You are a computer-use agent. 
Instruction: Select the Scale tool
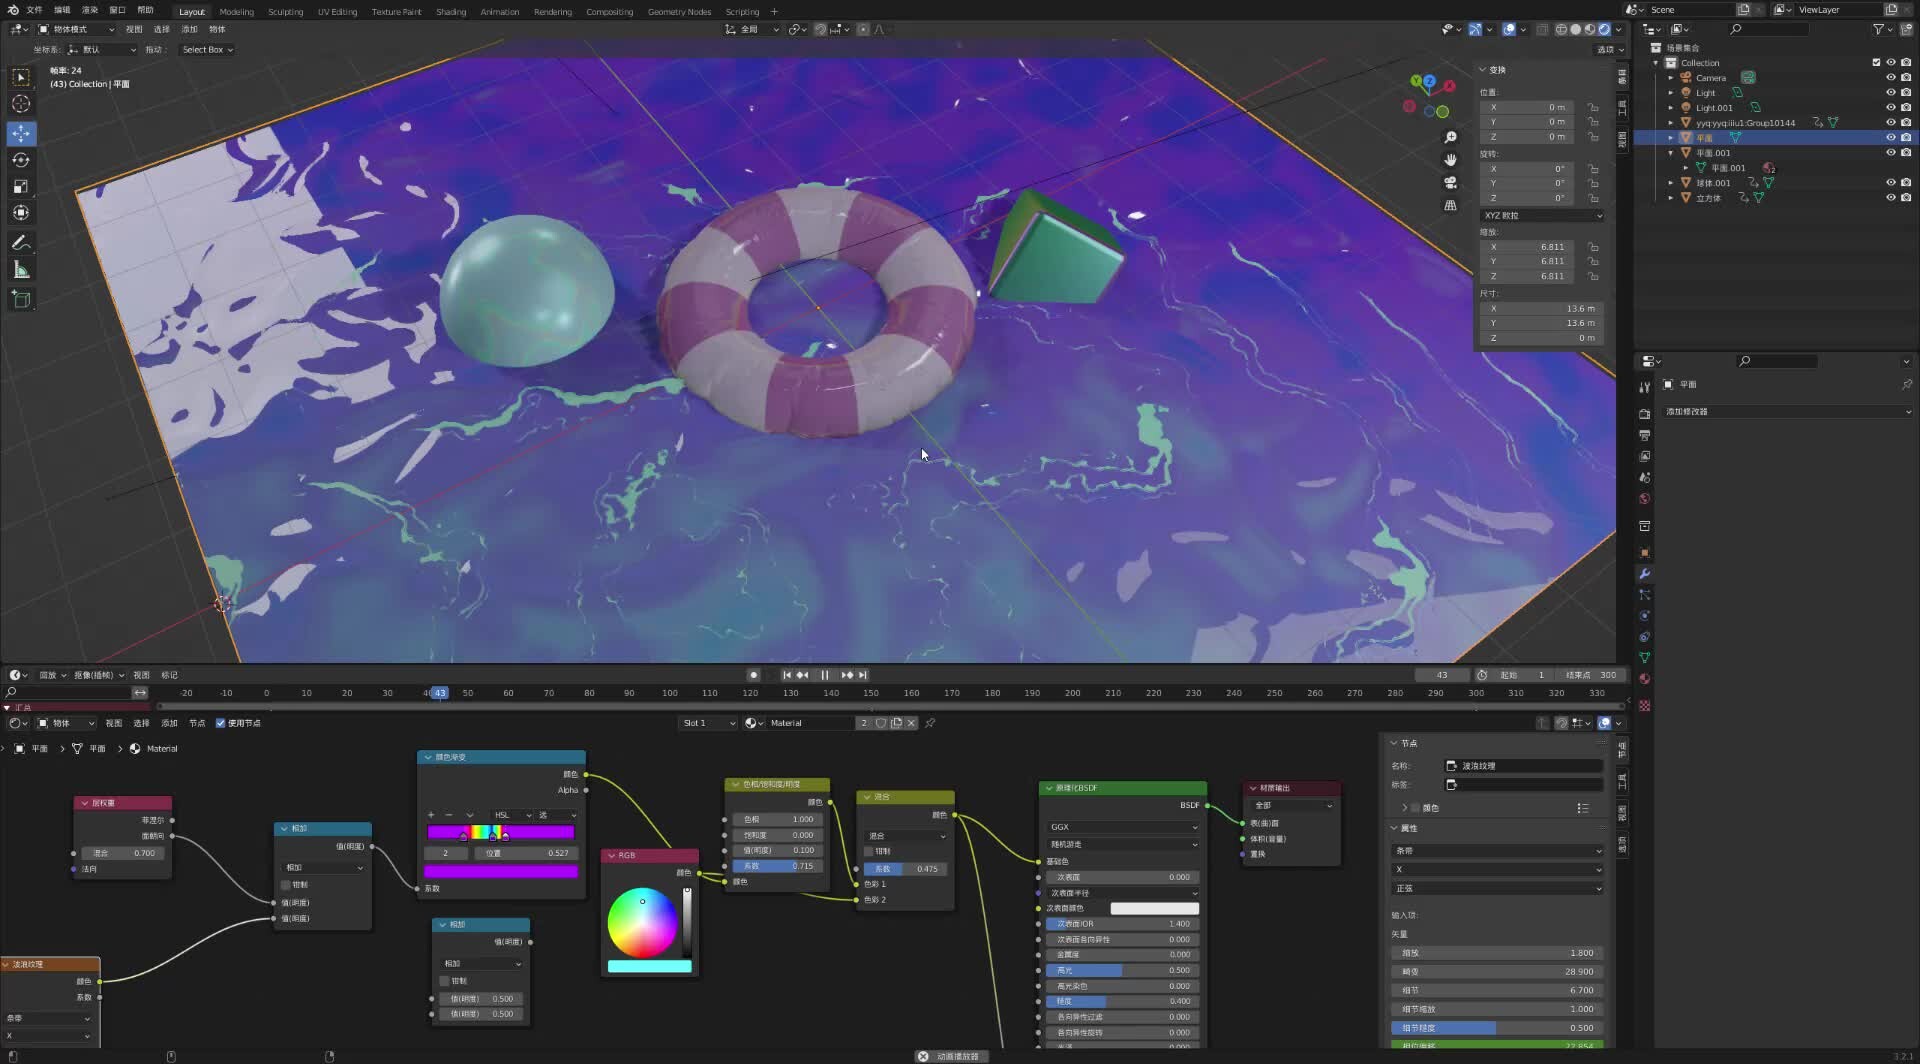[x=21, y=186]
